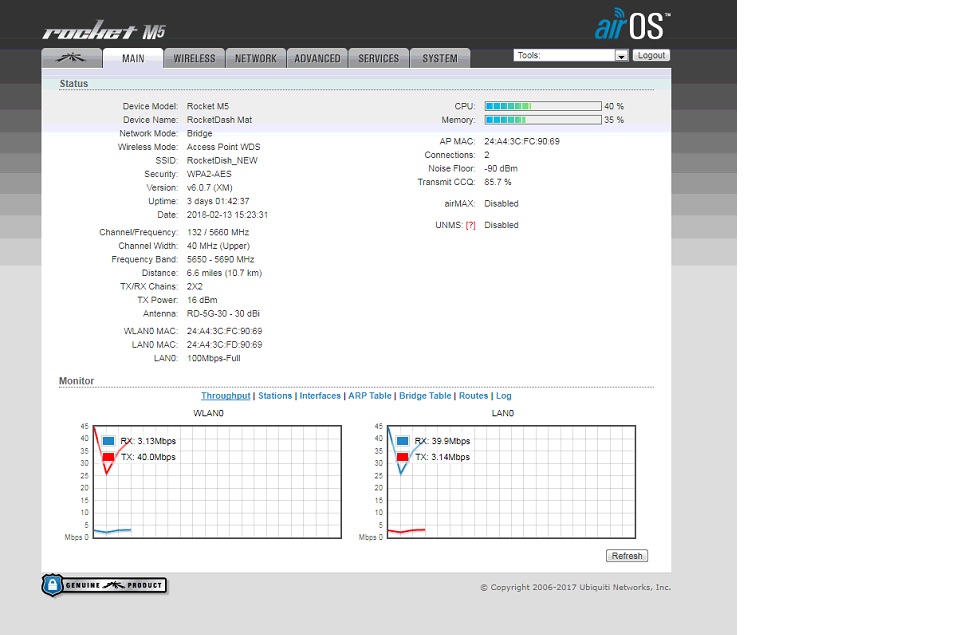Click the WLAN0 RX blue legend swatch

point(108,441)
